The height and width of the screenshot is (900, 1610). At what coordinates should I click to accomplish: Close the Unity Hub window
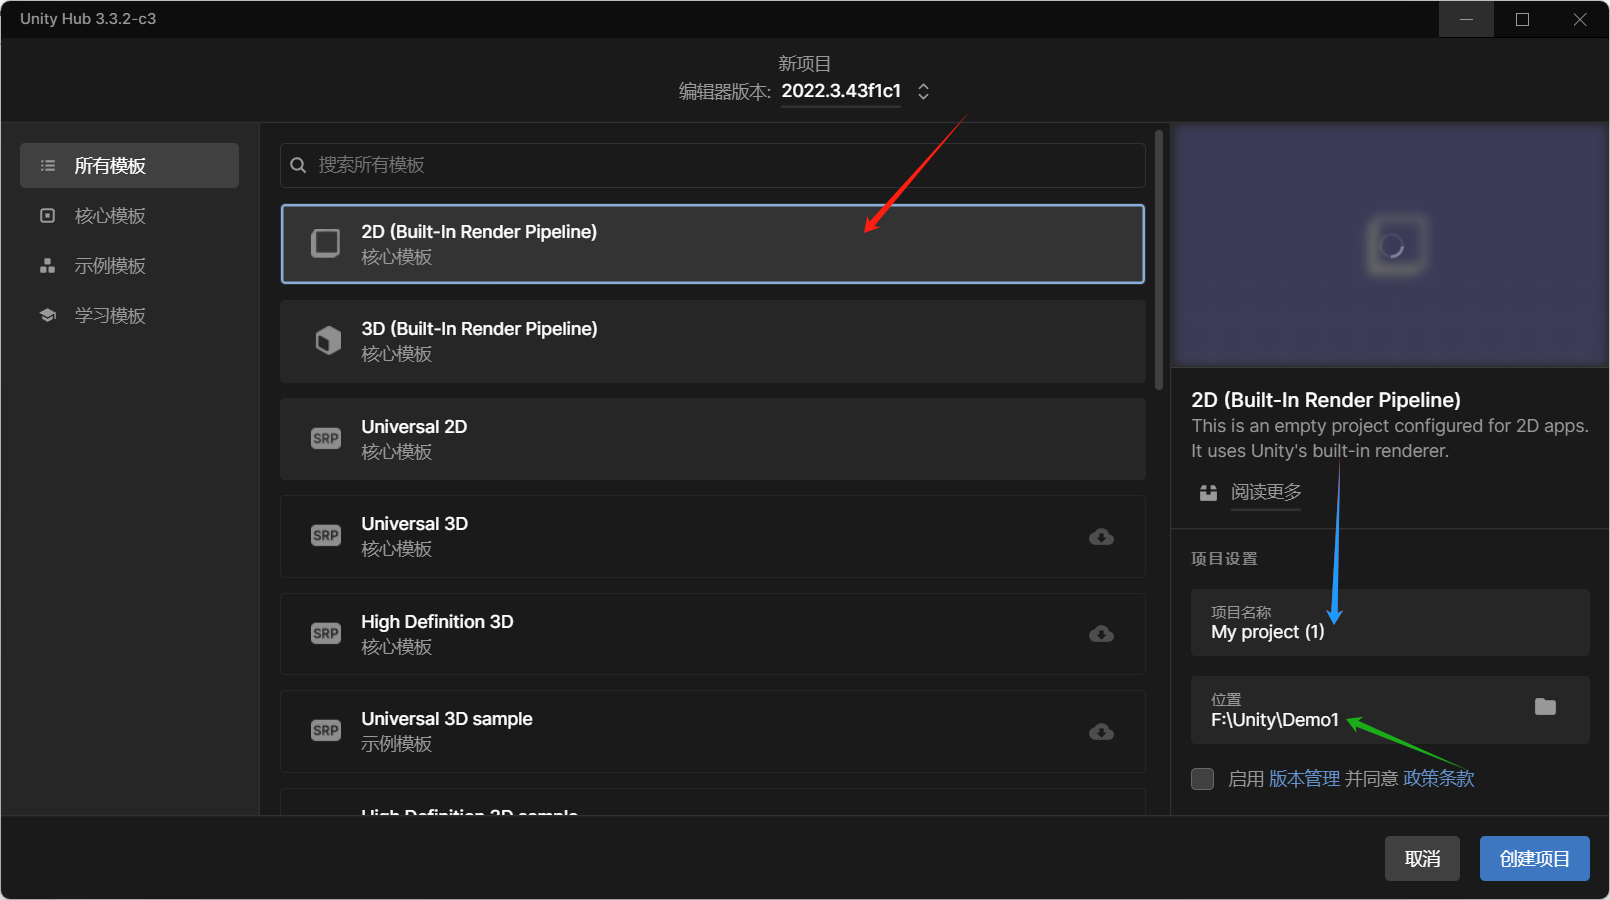click(1580, 19)
